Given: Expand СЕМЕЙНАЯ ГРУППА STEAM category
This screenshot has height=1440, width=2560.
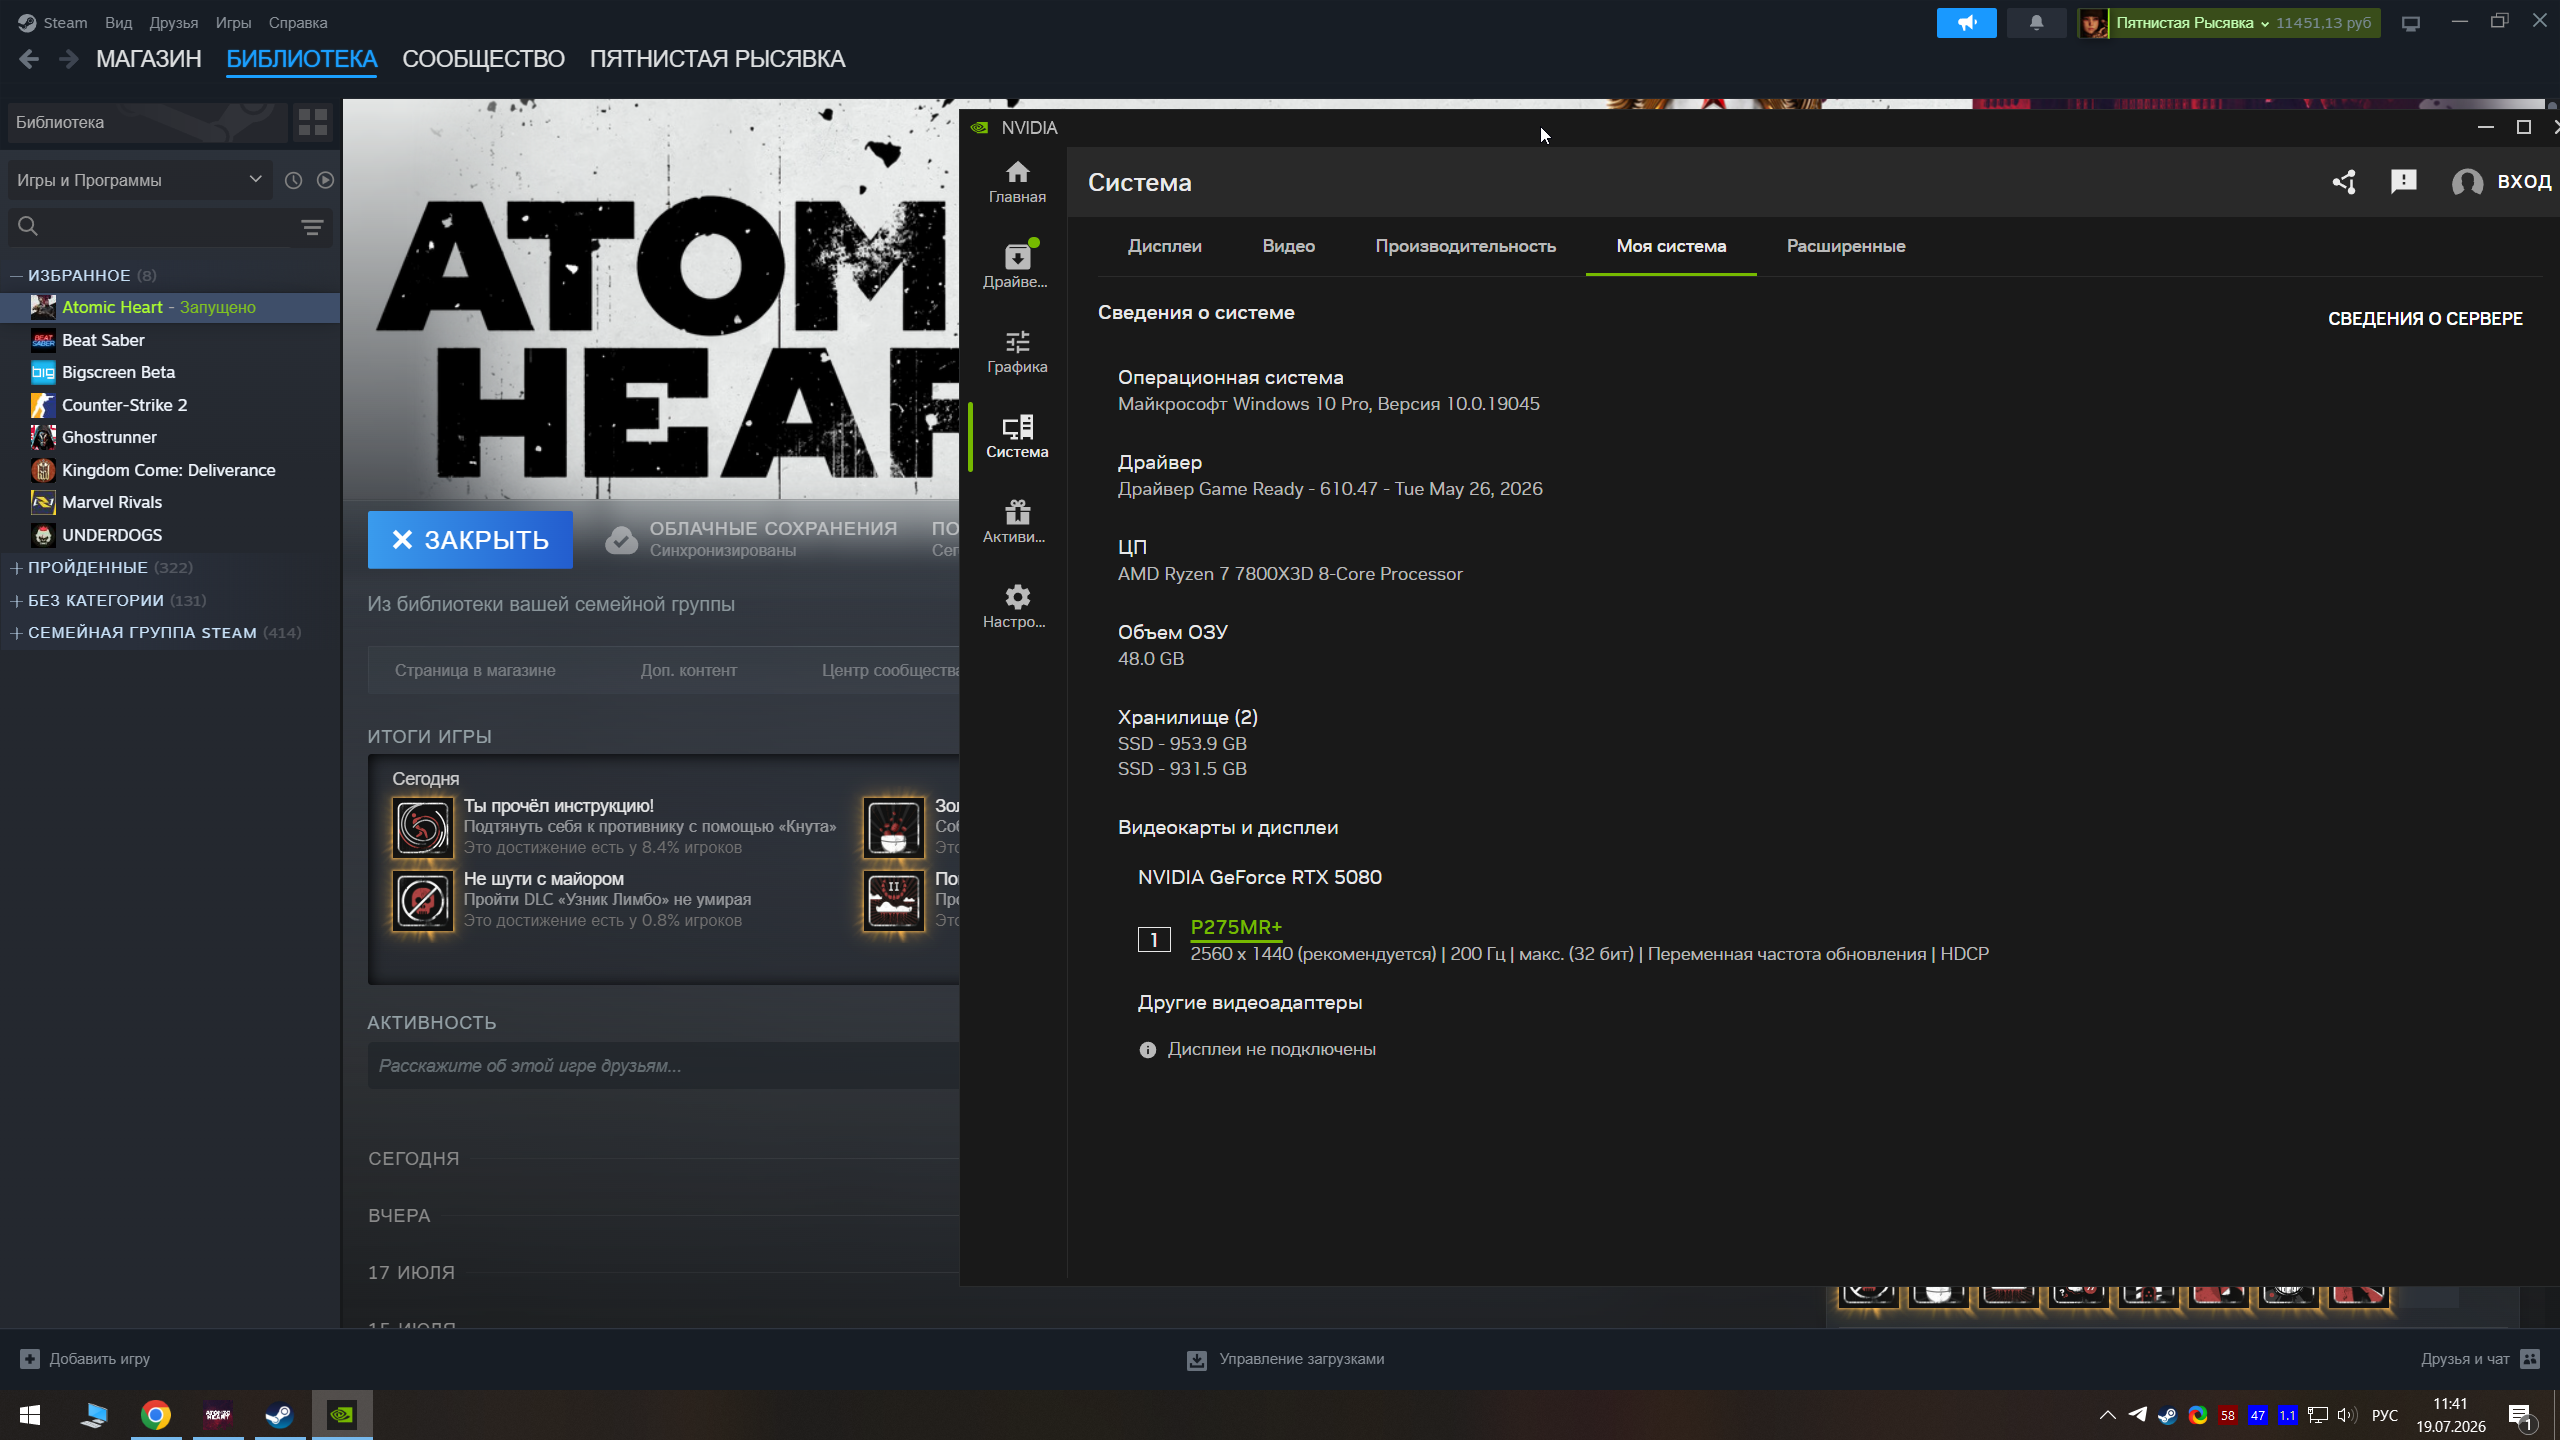Looking at the screenshot, I should (x=16, y=633).
